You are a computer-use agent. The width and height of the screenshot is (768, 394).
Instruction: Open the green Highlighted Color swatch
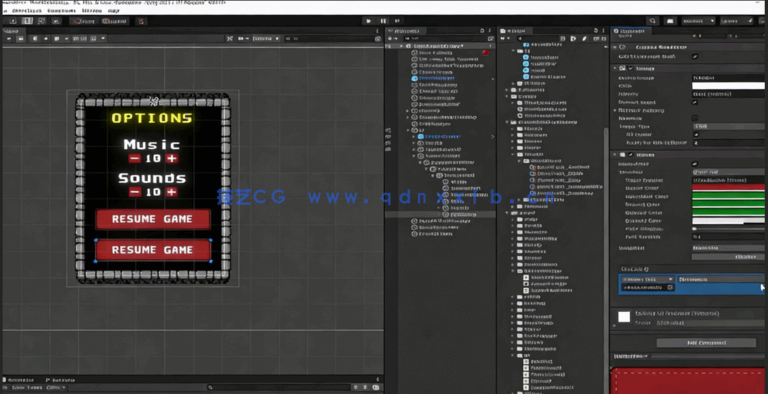pos(728,197)
